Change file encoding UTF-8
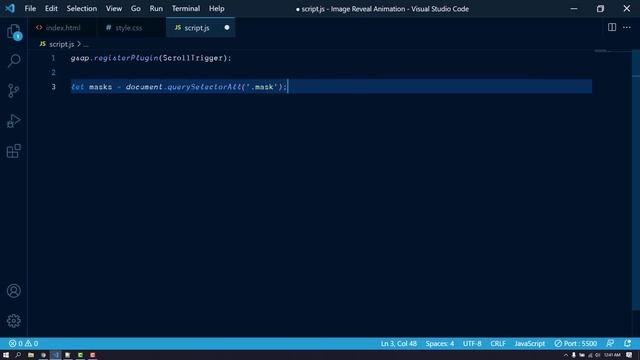640x360 pixels. point(472,344)
